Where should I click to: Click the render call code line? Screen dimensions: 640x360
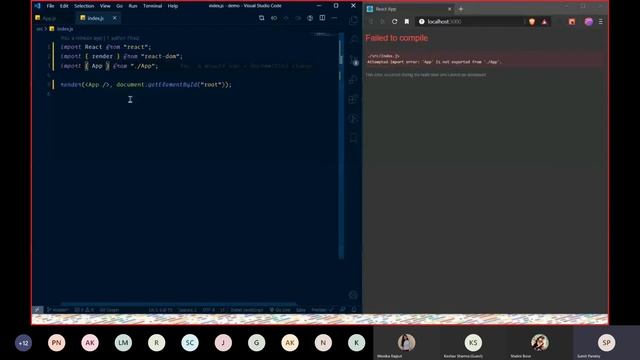pos(146,84)
